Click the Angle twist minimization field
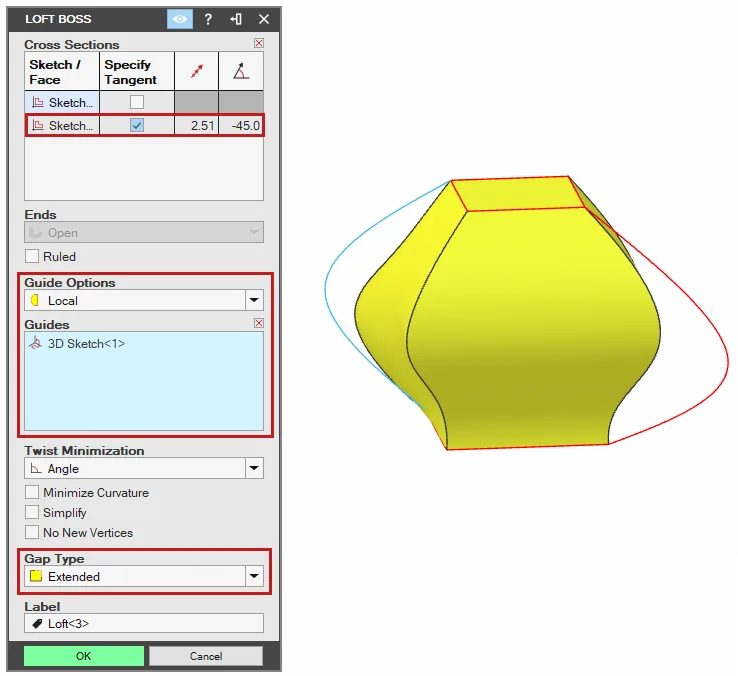This screenshot has width=738, height=676. pyautogui.click(x=135, y=468)
